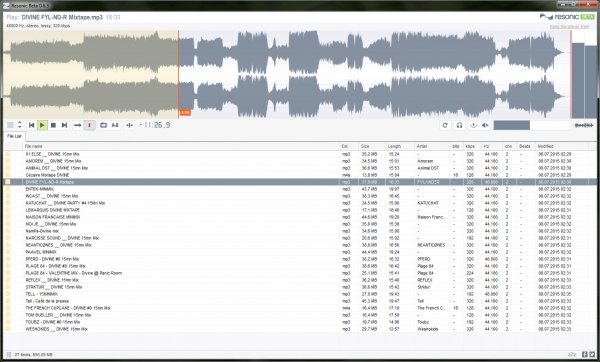Screen dimensions: 600x362
Task: Sort by Length column header
Action: tap(400, 146)
